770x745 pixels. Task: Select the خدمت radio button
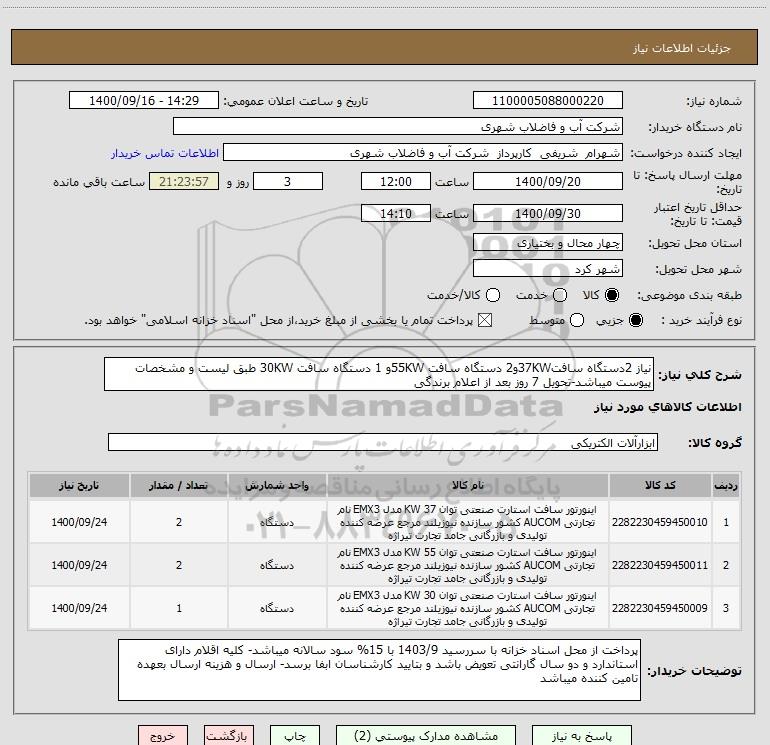(x=560, y=295)
